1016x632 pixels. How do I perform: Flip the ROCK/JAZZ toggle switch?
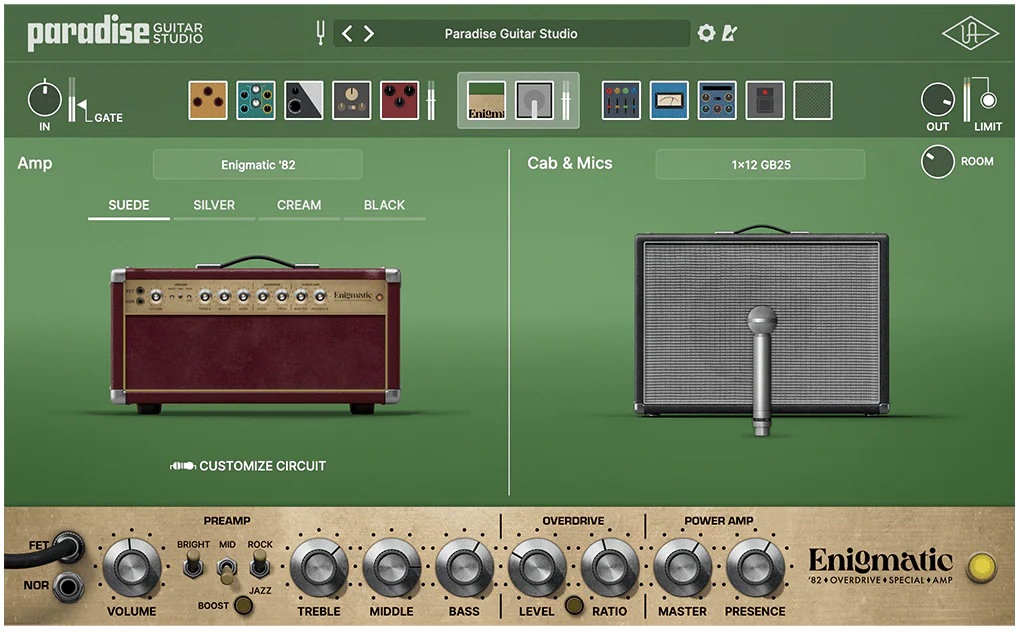coord(259,564)
